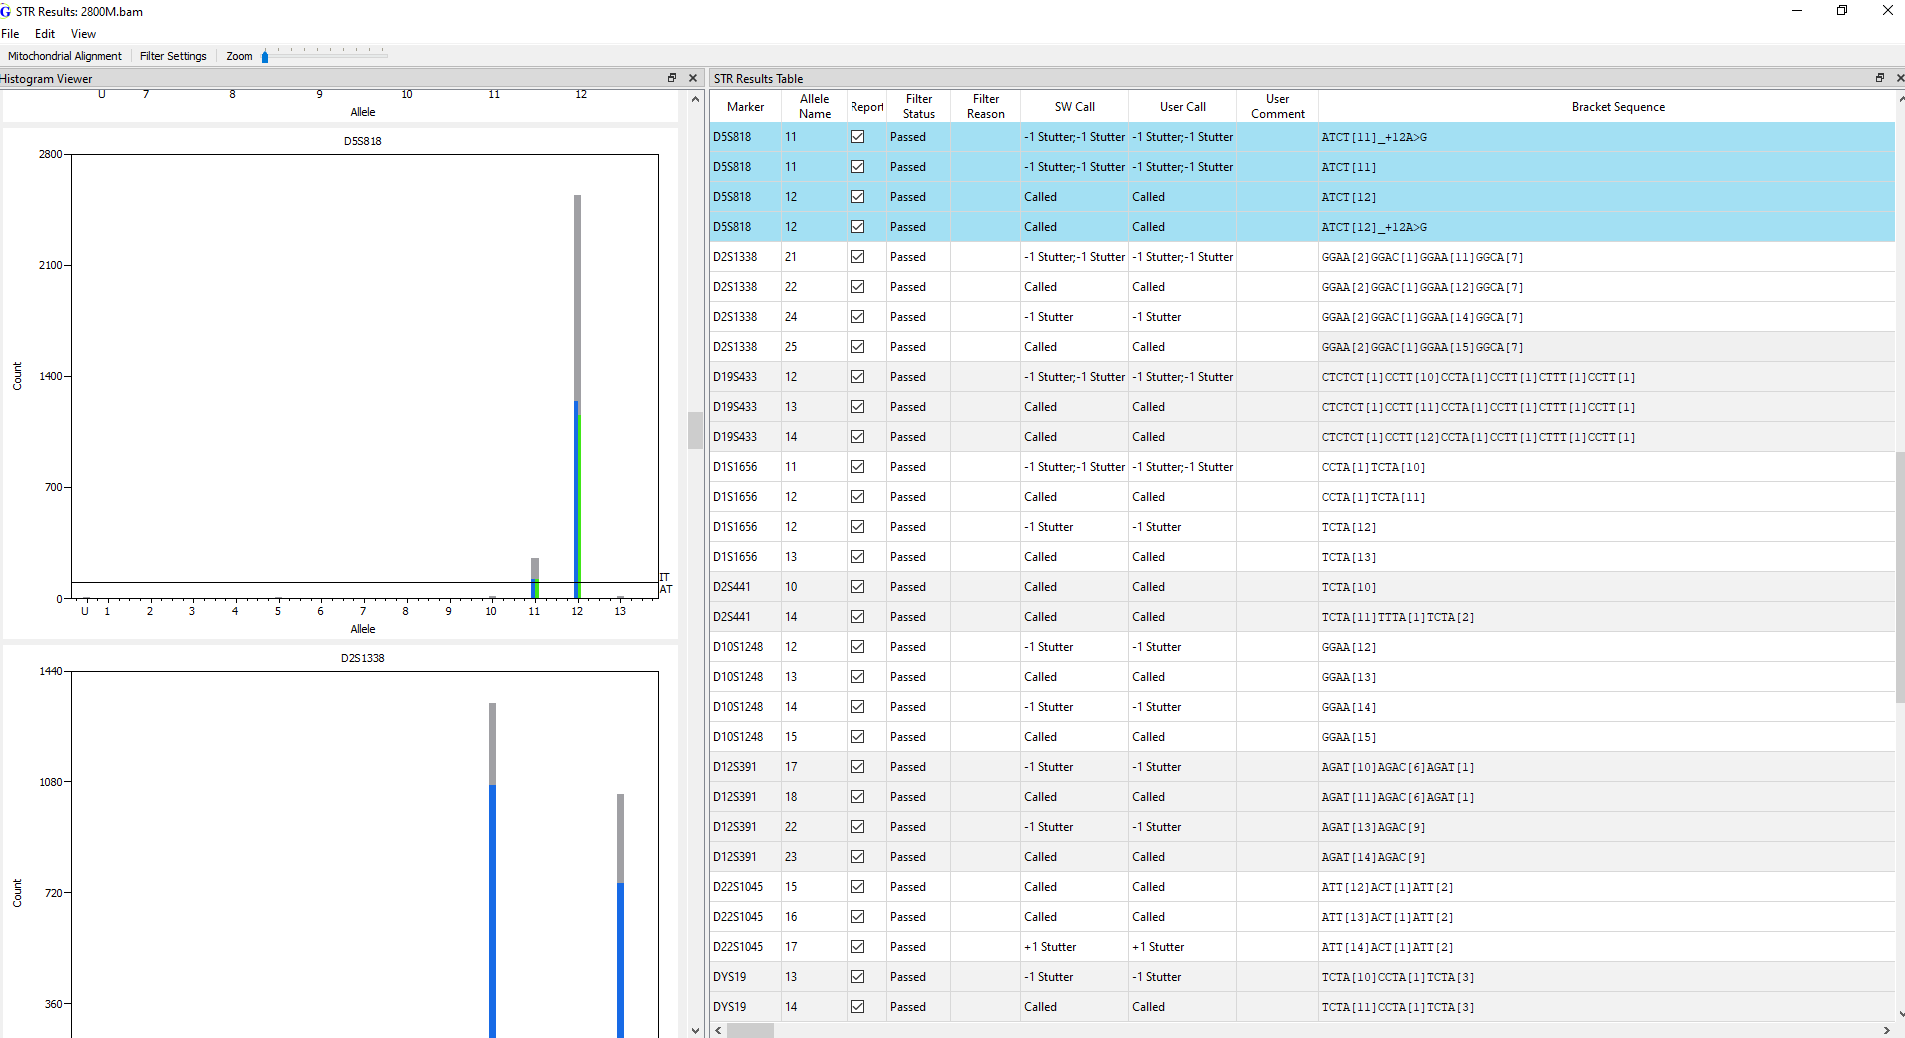Select bracket sequence ATT[12]ACT[1]ATT[2] cell

click(1607, 887)
